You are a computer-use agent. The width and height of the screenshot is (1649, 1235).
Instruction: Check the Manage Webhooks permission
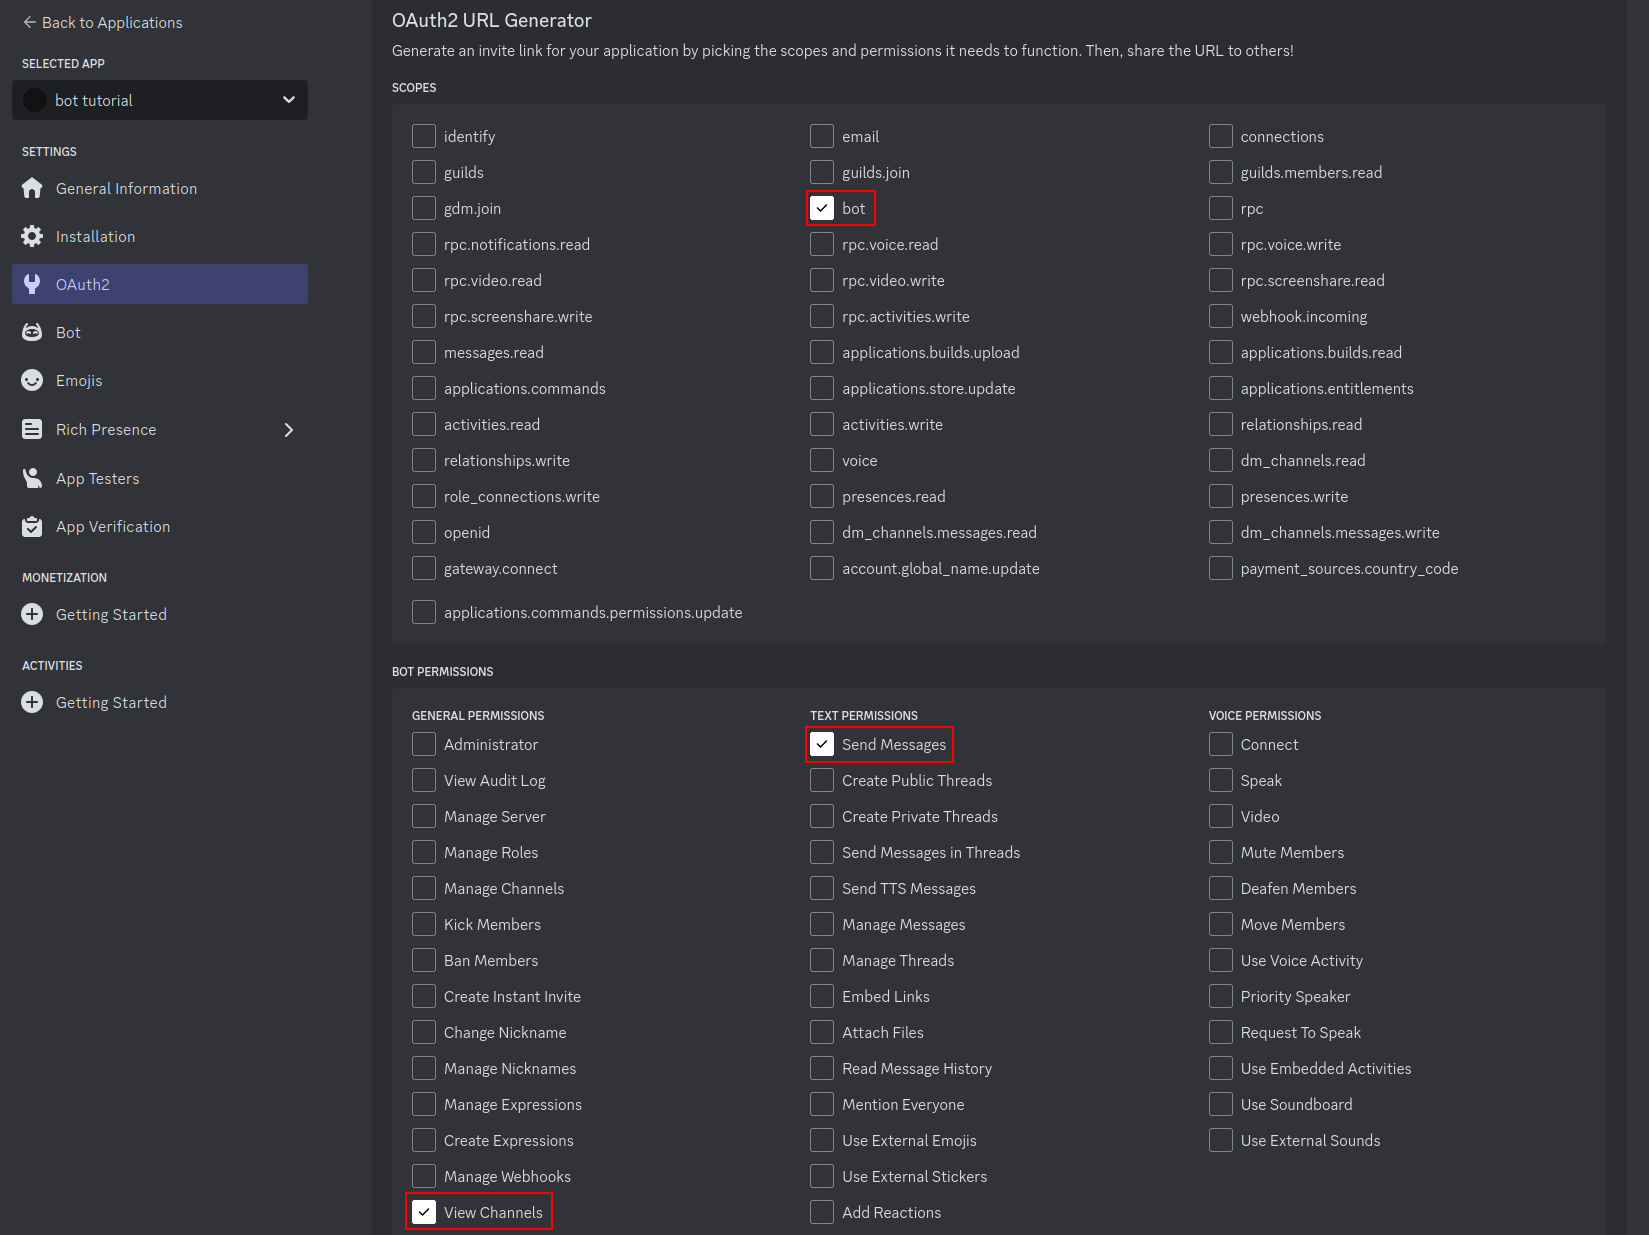(x=424, y=1176)
